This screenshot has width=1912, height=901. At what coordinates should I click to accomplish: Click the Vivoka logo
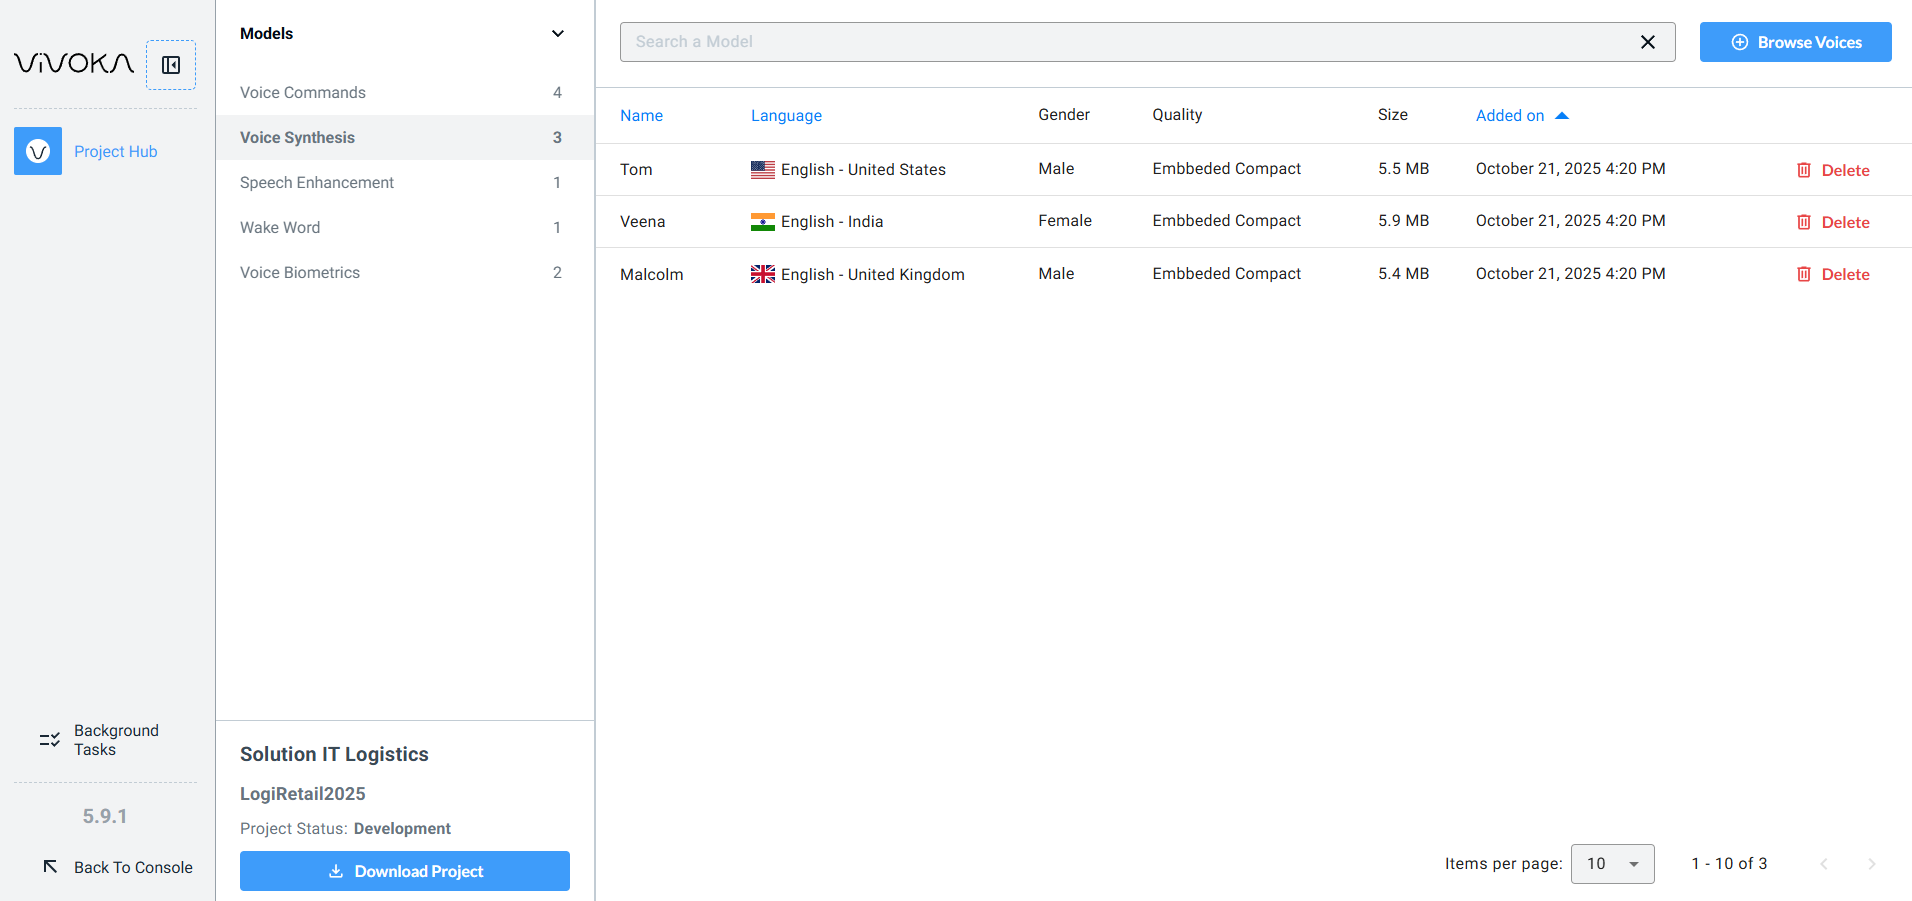(73, 64)
